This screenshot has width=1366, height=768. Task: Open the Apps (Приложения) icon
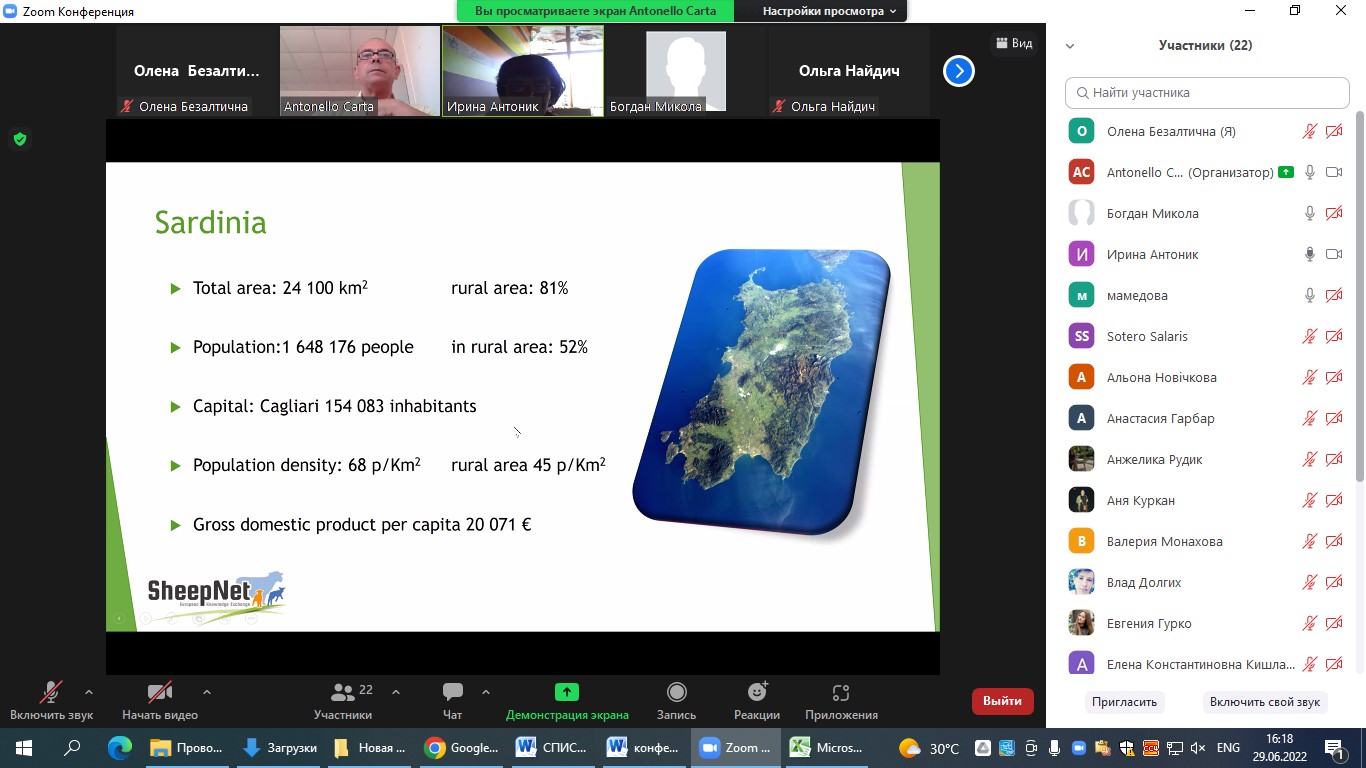coord(840,692)
